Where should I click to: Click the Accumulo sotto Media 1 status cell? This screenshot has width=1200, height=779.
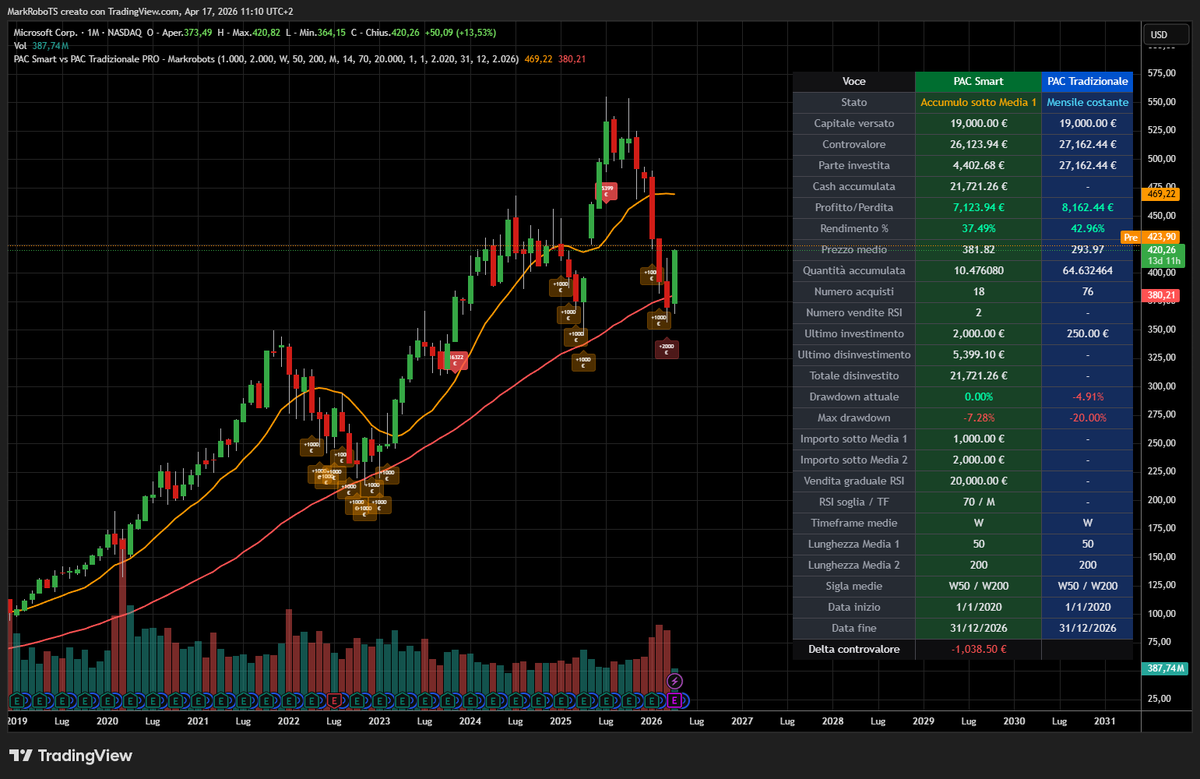pos(978,102)
